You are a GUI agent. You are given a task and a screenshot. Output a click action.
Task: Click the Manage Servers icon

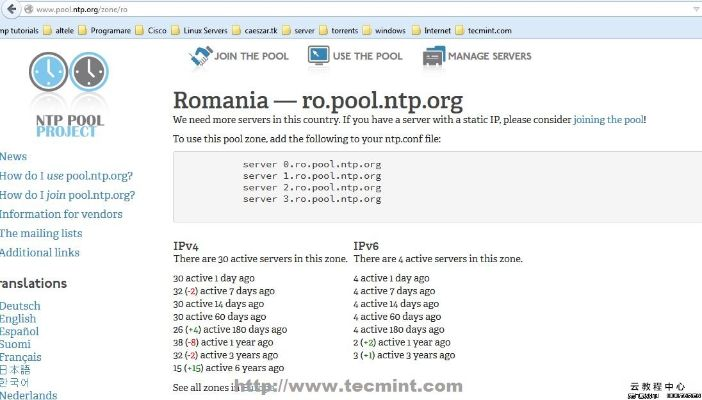click(x=432, y=57)
